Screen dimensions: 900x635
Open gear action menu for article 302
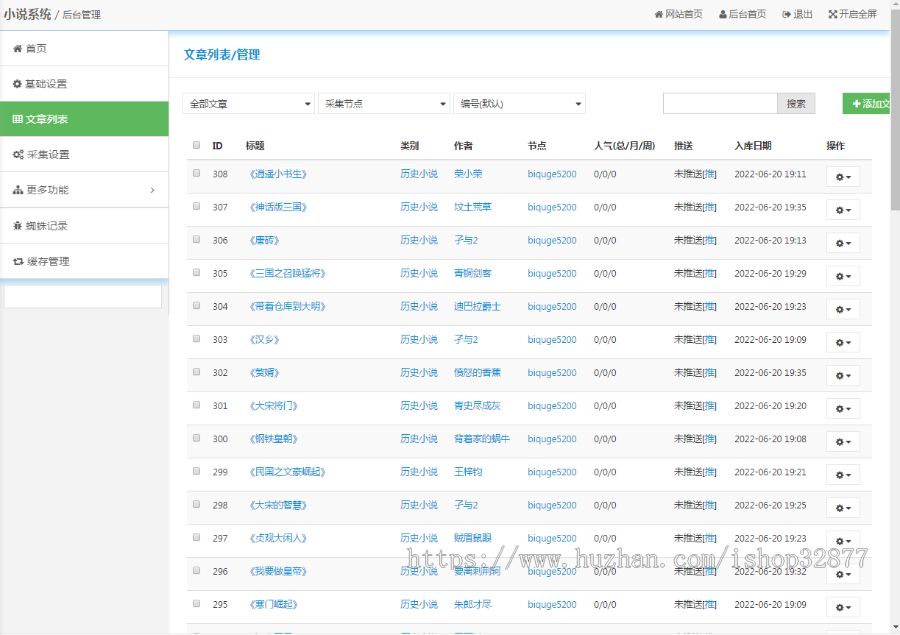point(843,375)
